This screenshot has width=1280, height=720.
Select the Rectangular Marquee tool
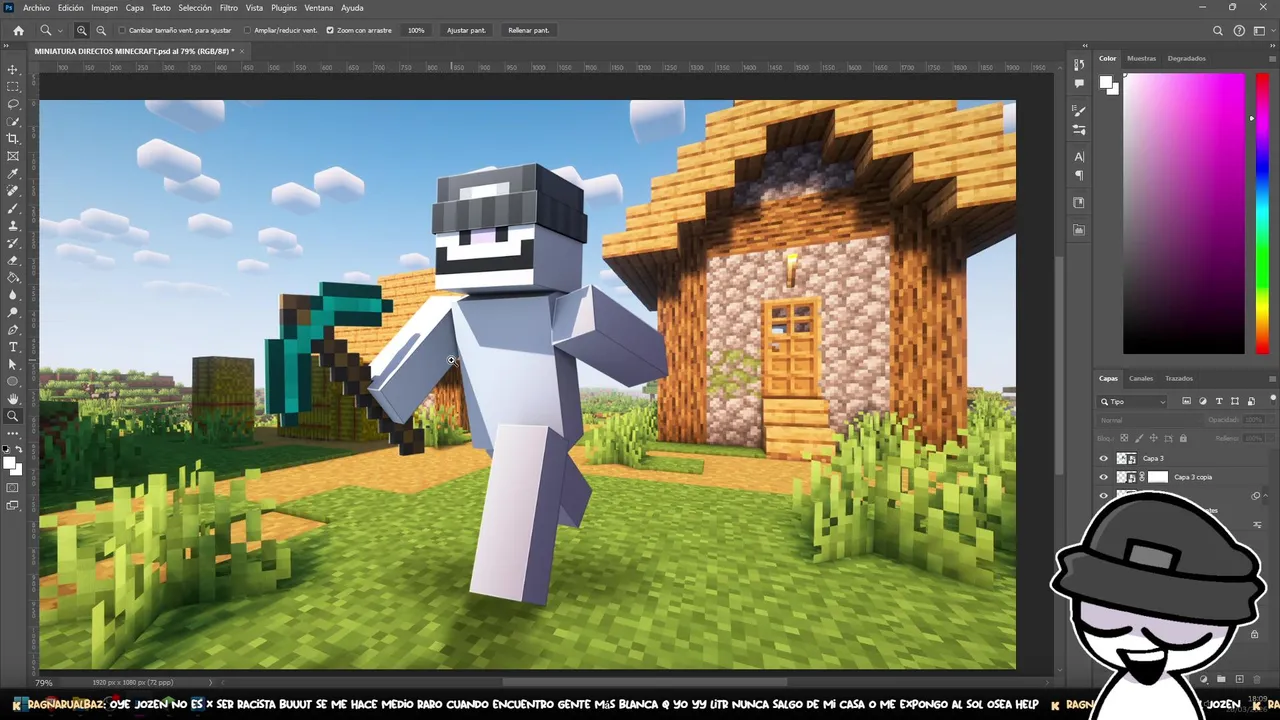click(x=13, y=86)
